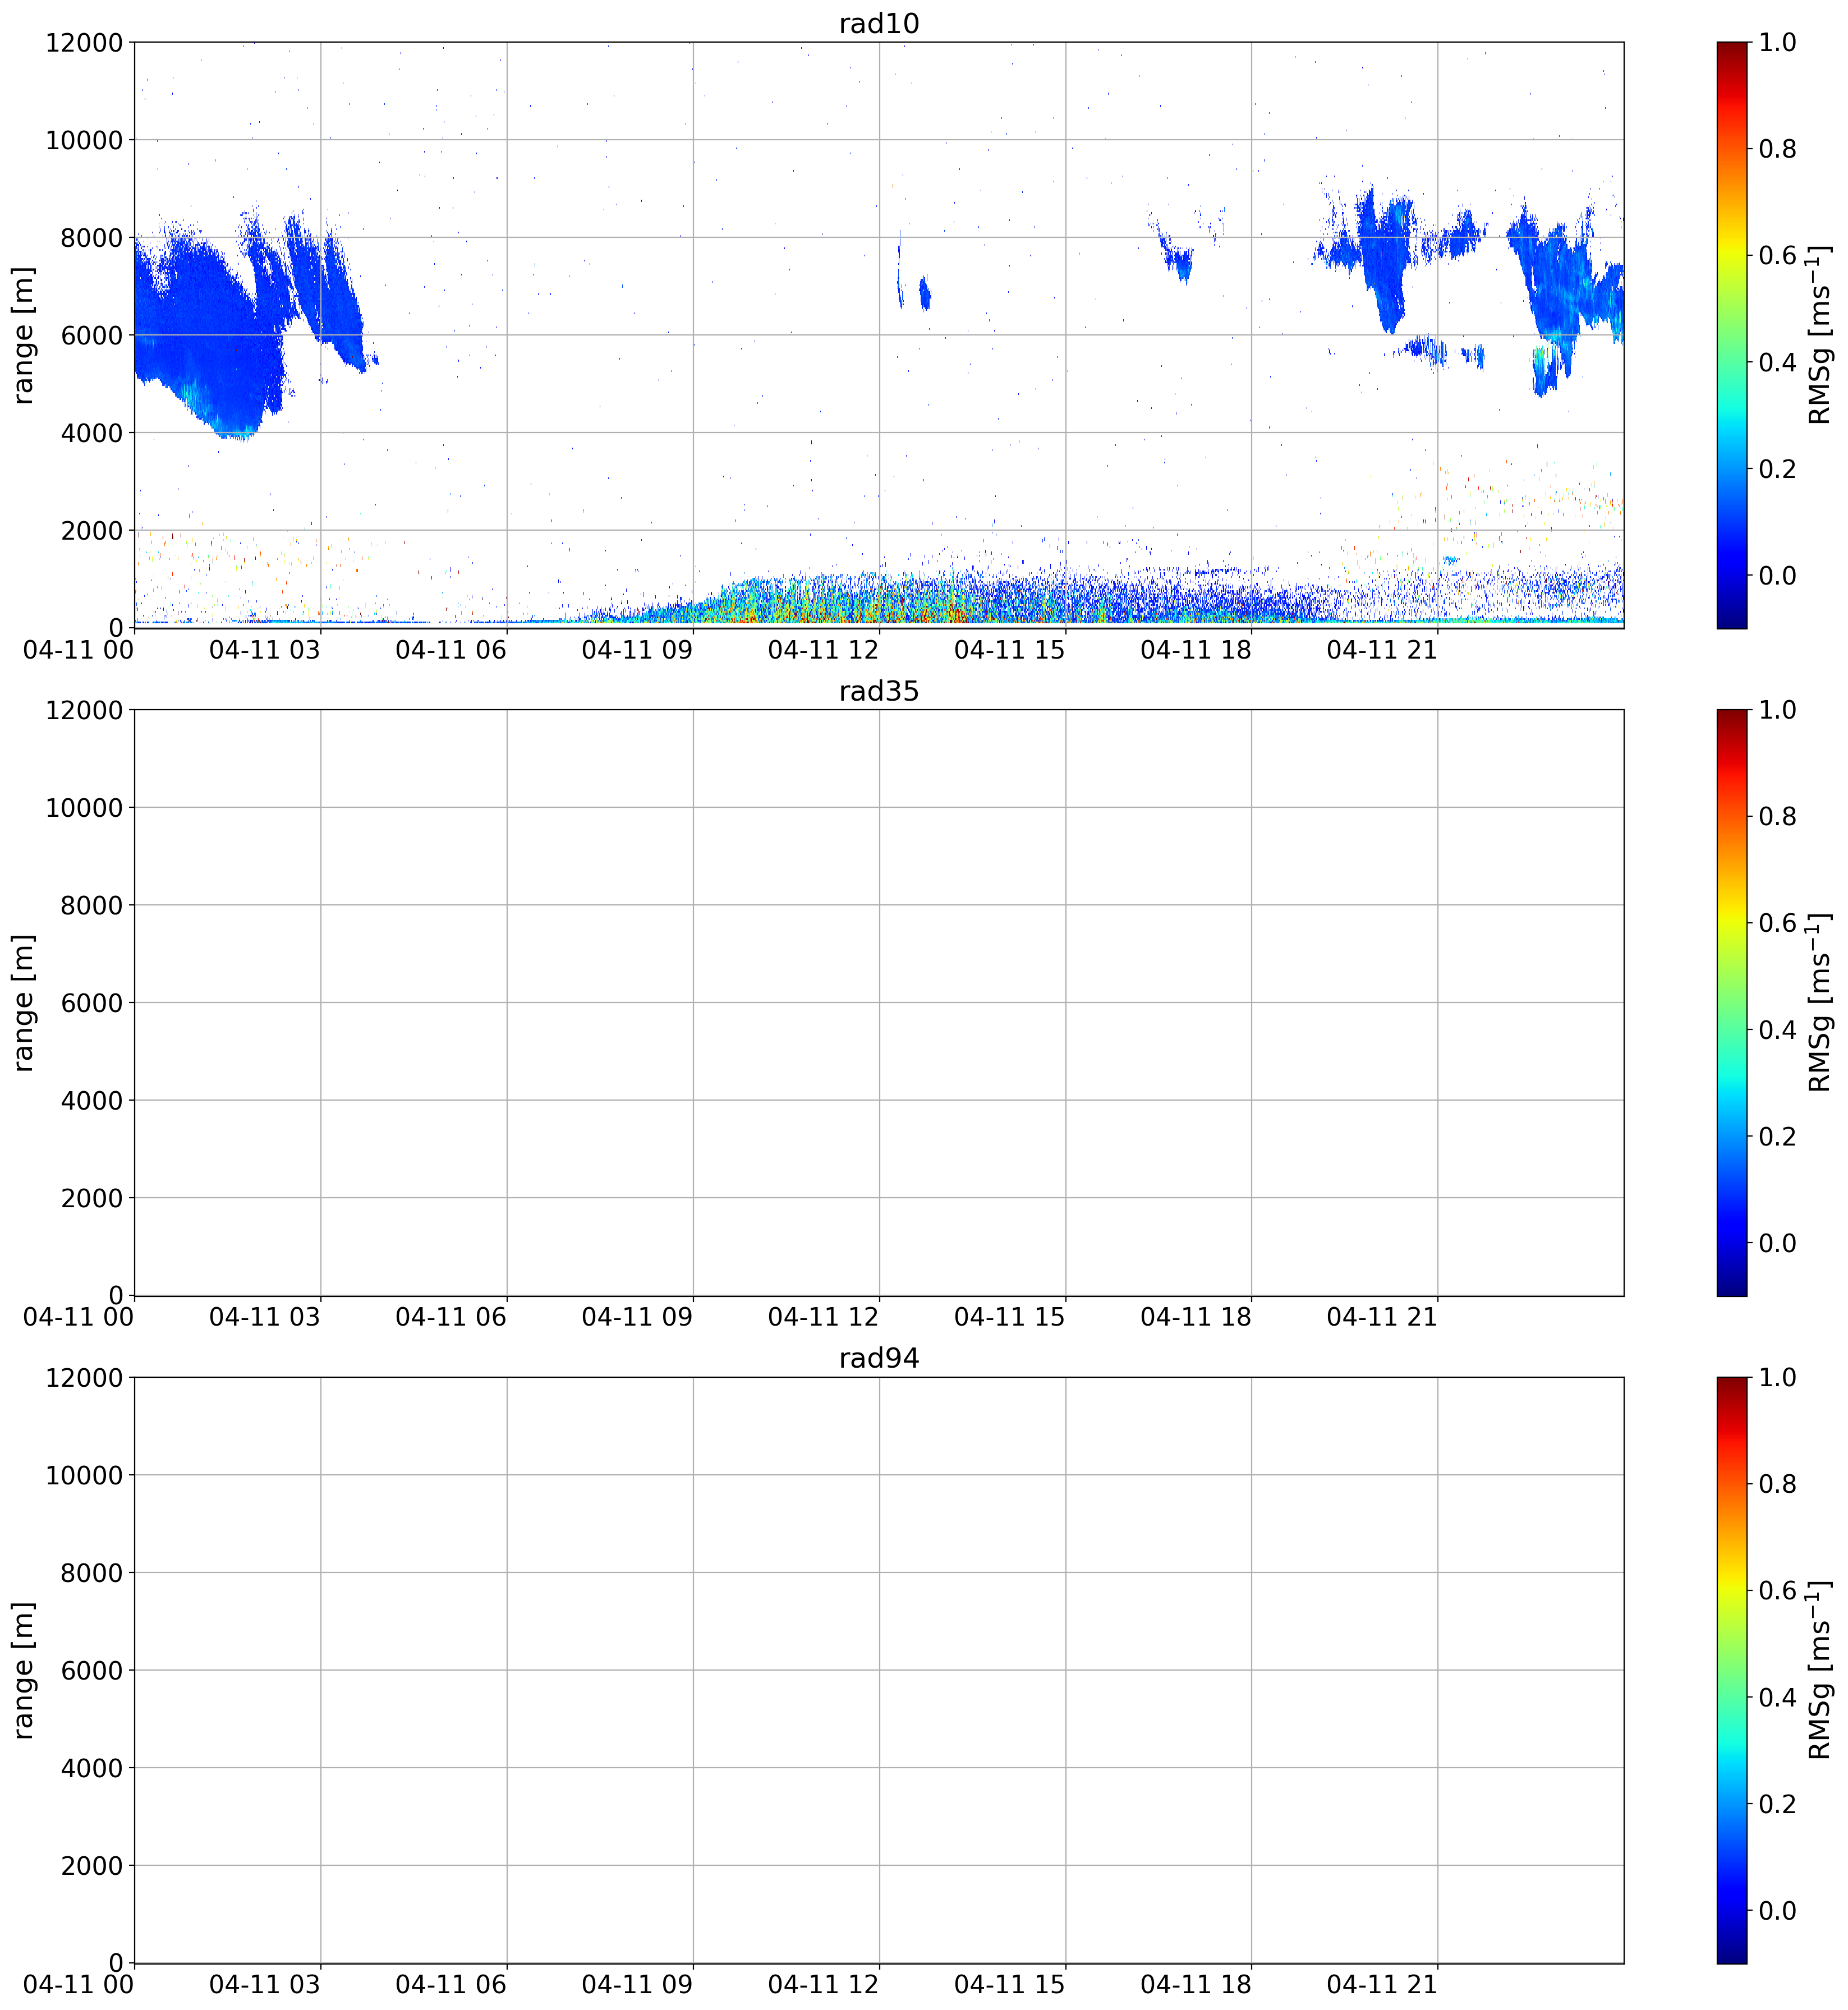Click "04-11 12" x-tick under rad10 plot
The image size is (1848, 2010).
click(x=823, y=650)
